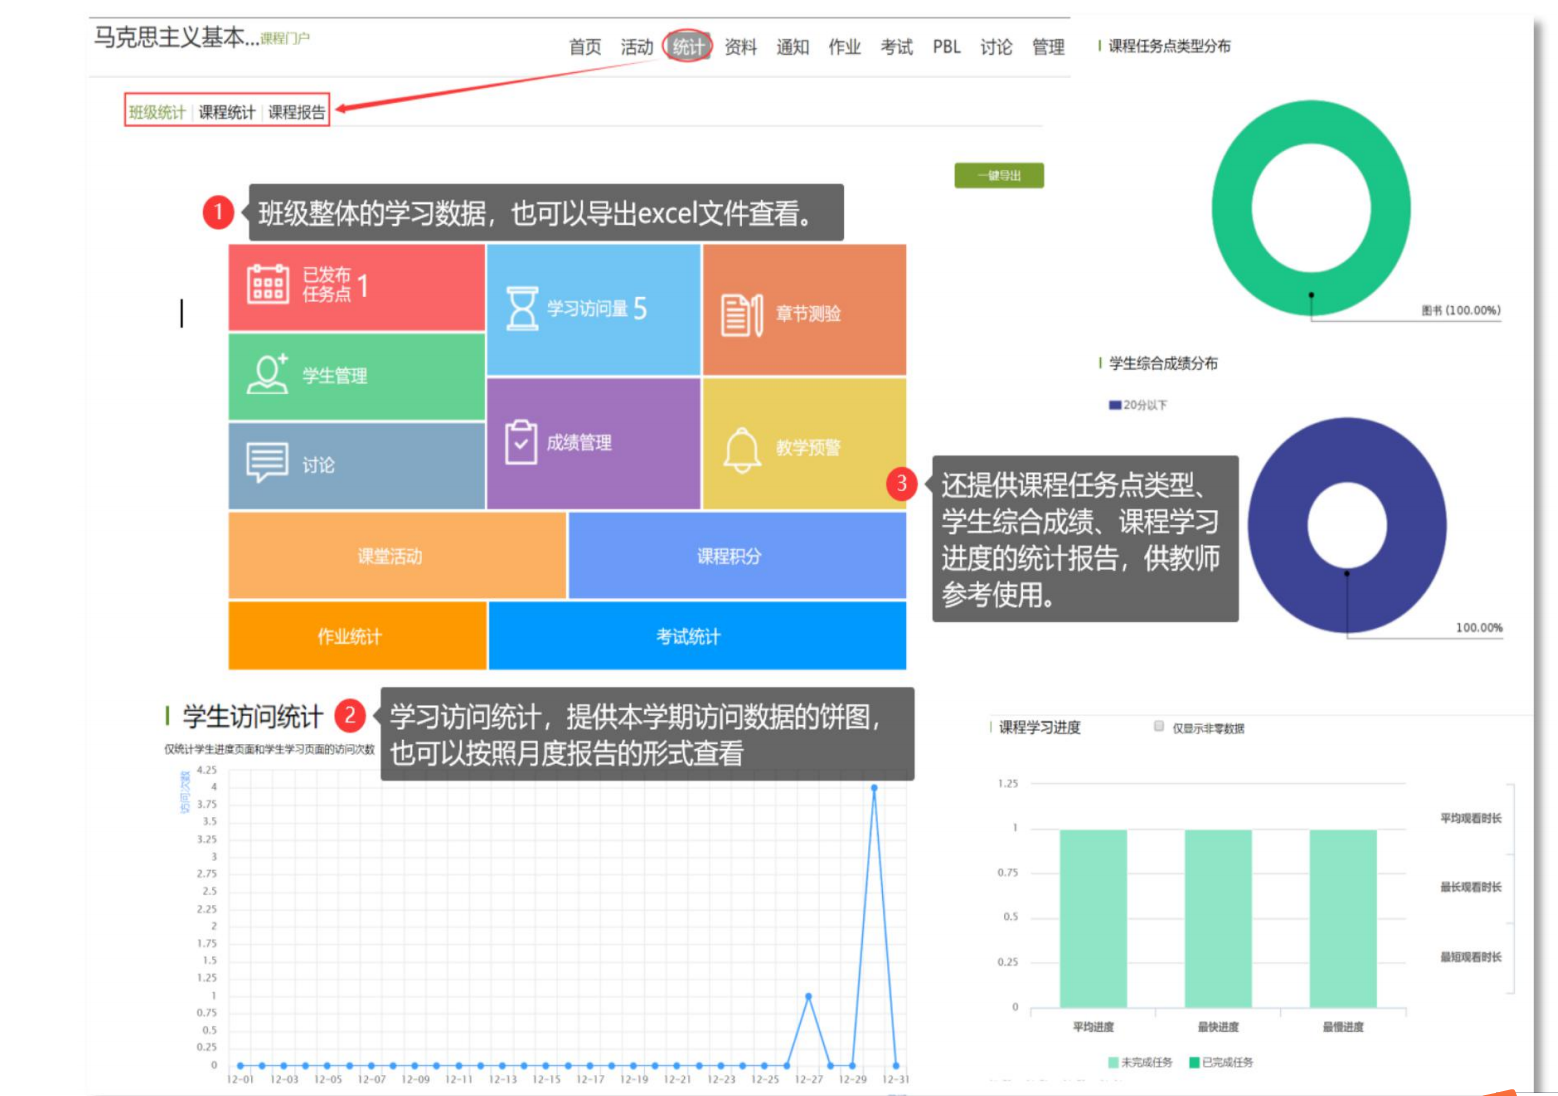1558x1096 pixels.
Task: Select the 统计 navigation tab
Action: tap(688, 46)
